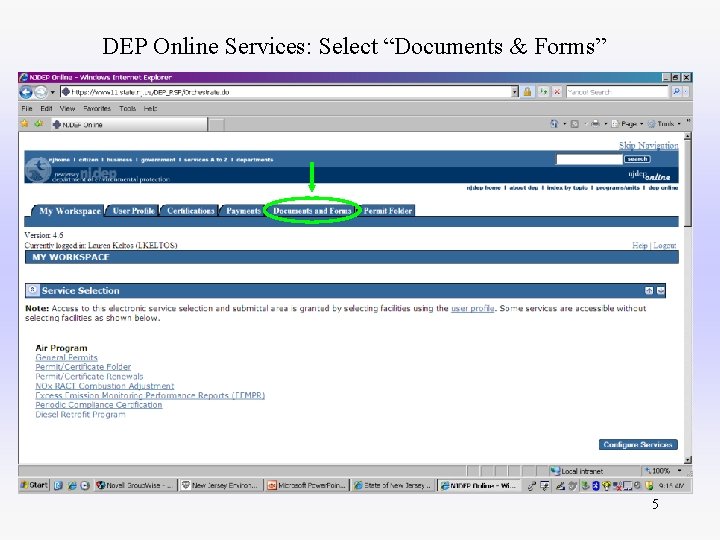
Task: Click the Logout link
Action: [664, 245]
